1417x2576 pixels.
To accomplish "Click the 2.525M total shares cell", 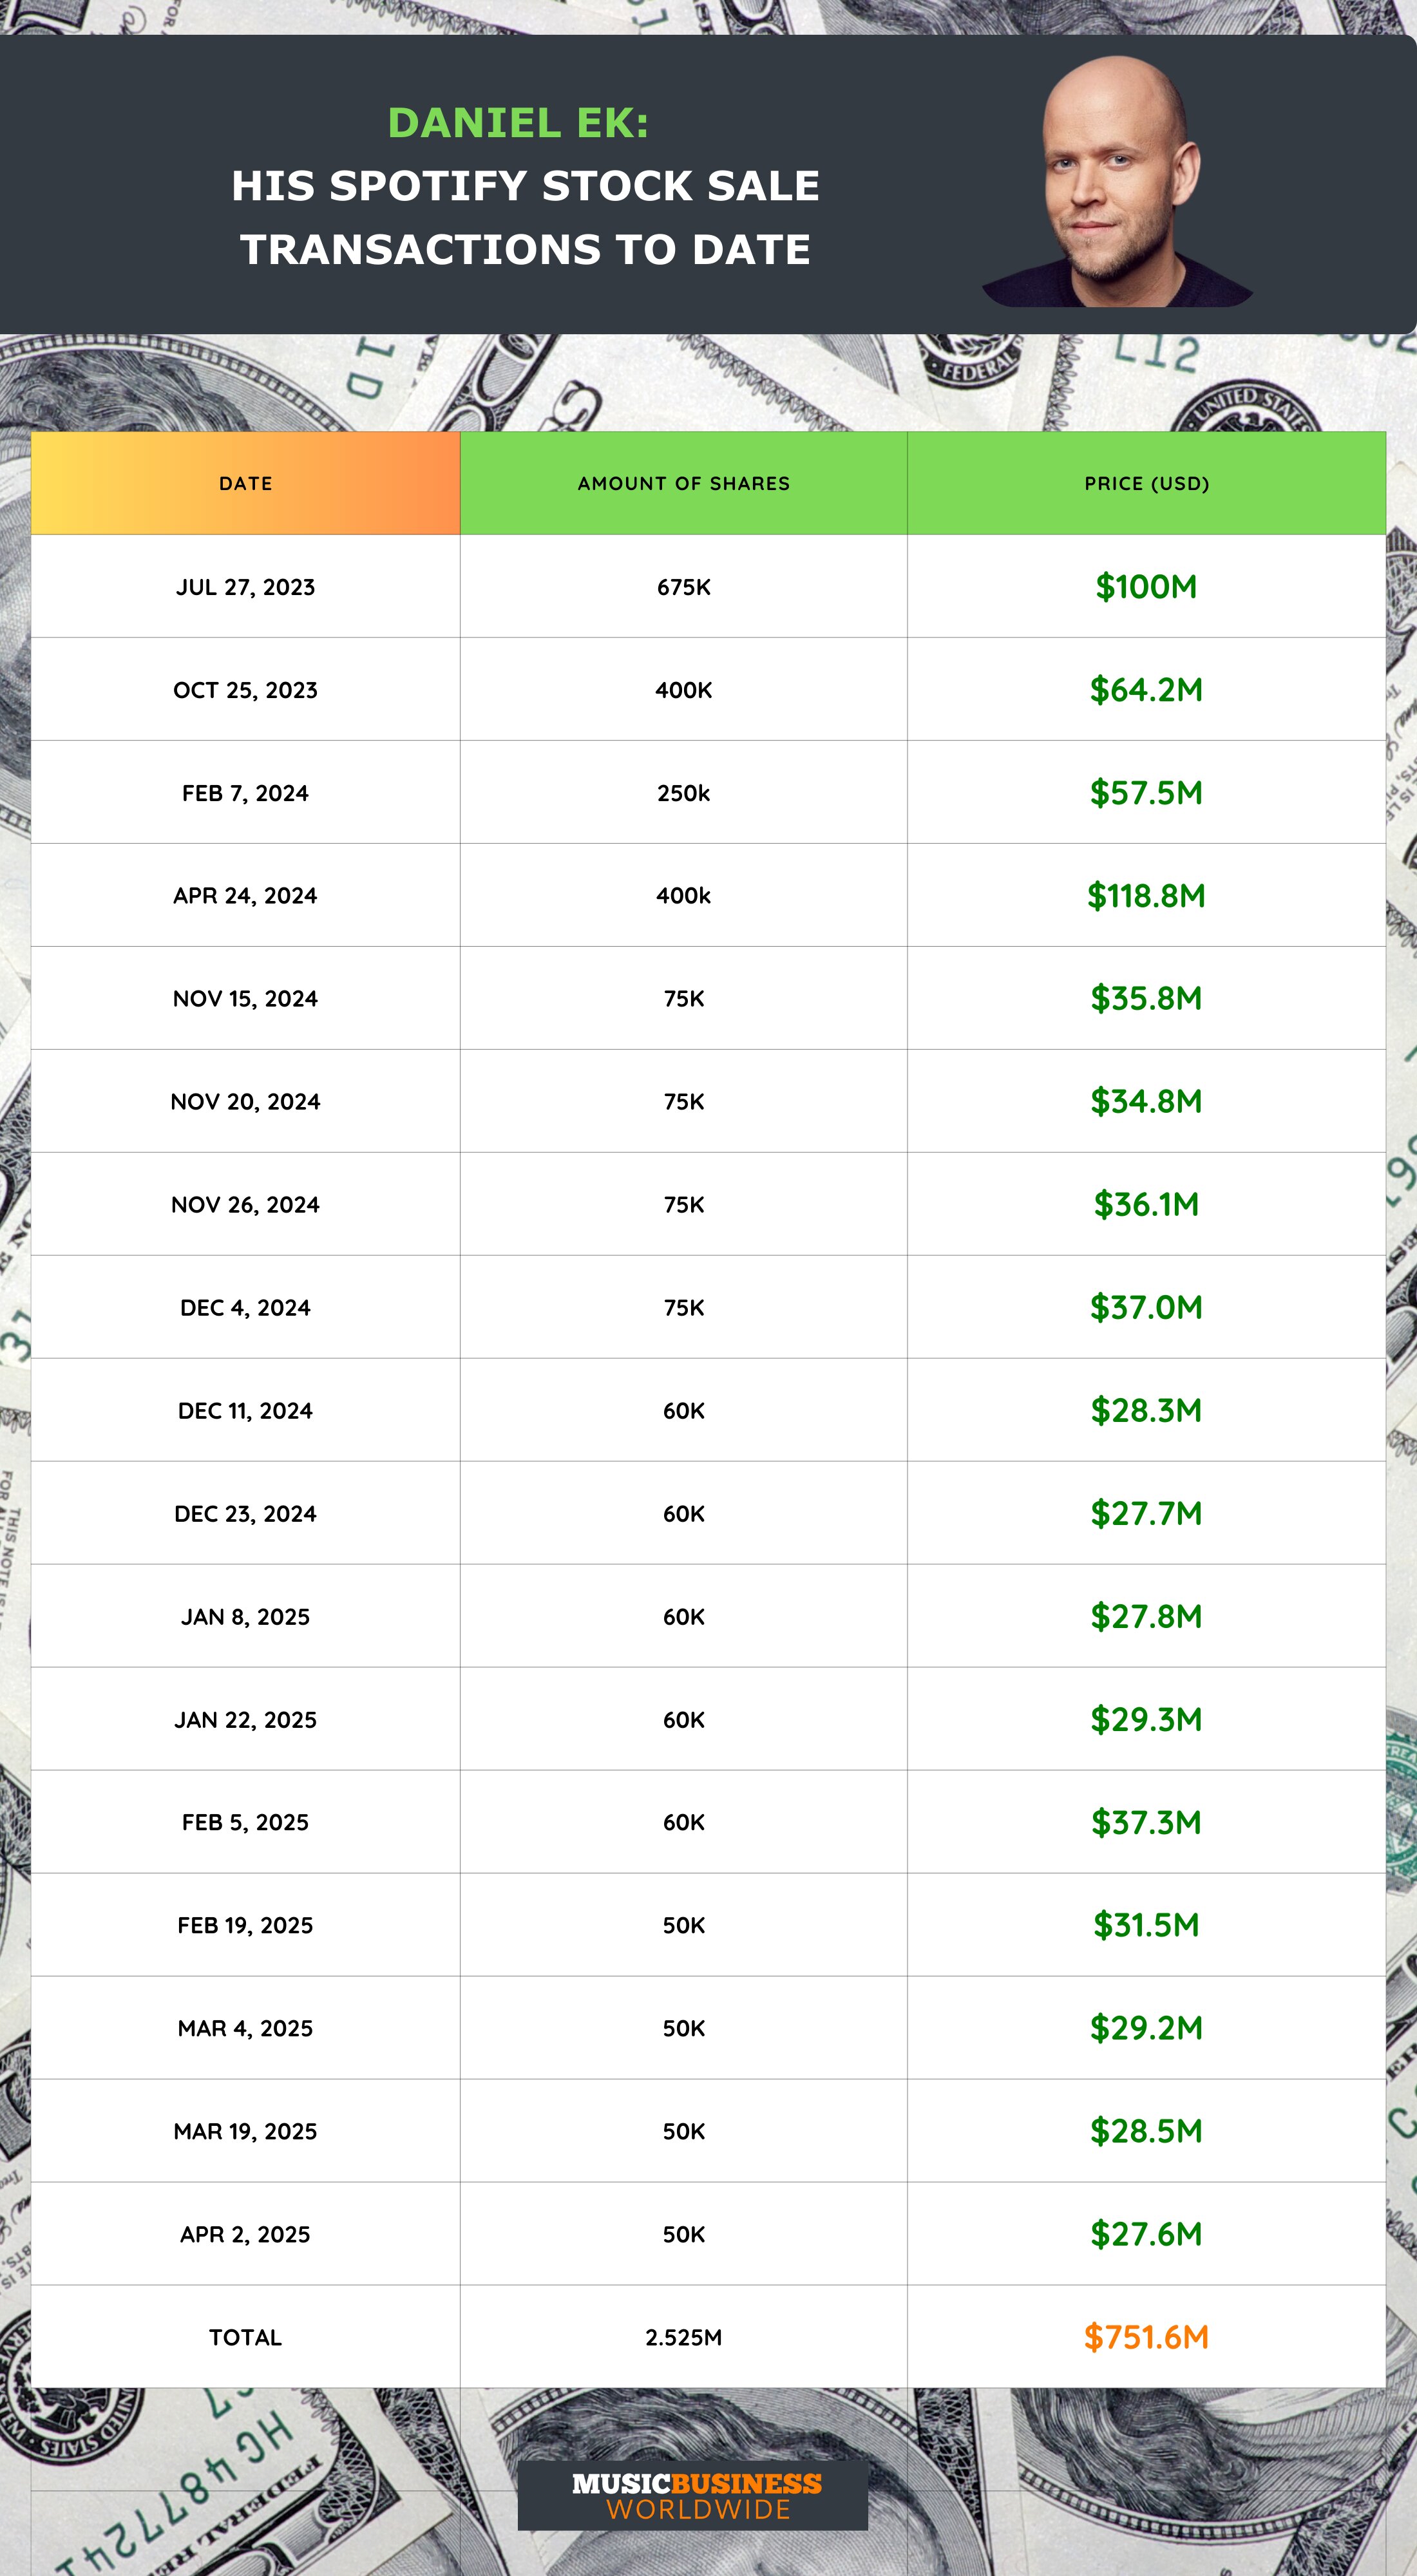I will click(x=684, y=2338).
